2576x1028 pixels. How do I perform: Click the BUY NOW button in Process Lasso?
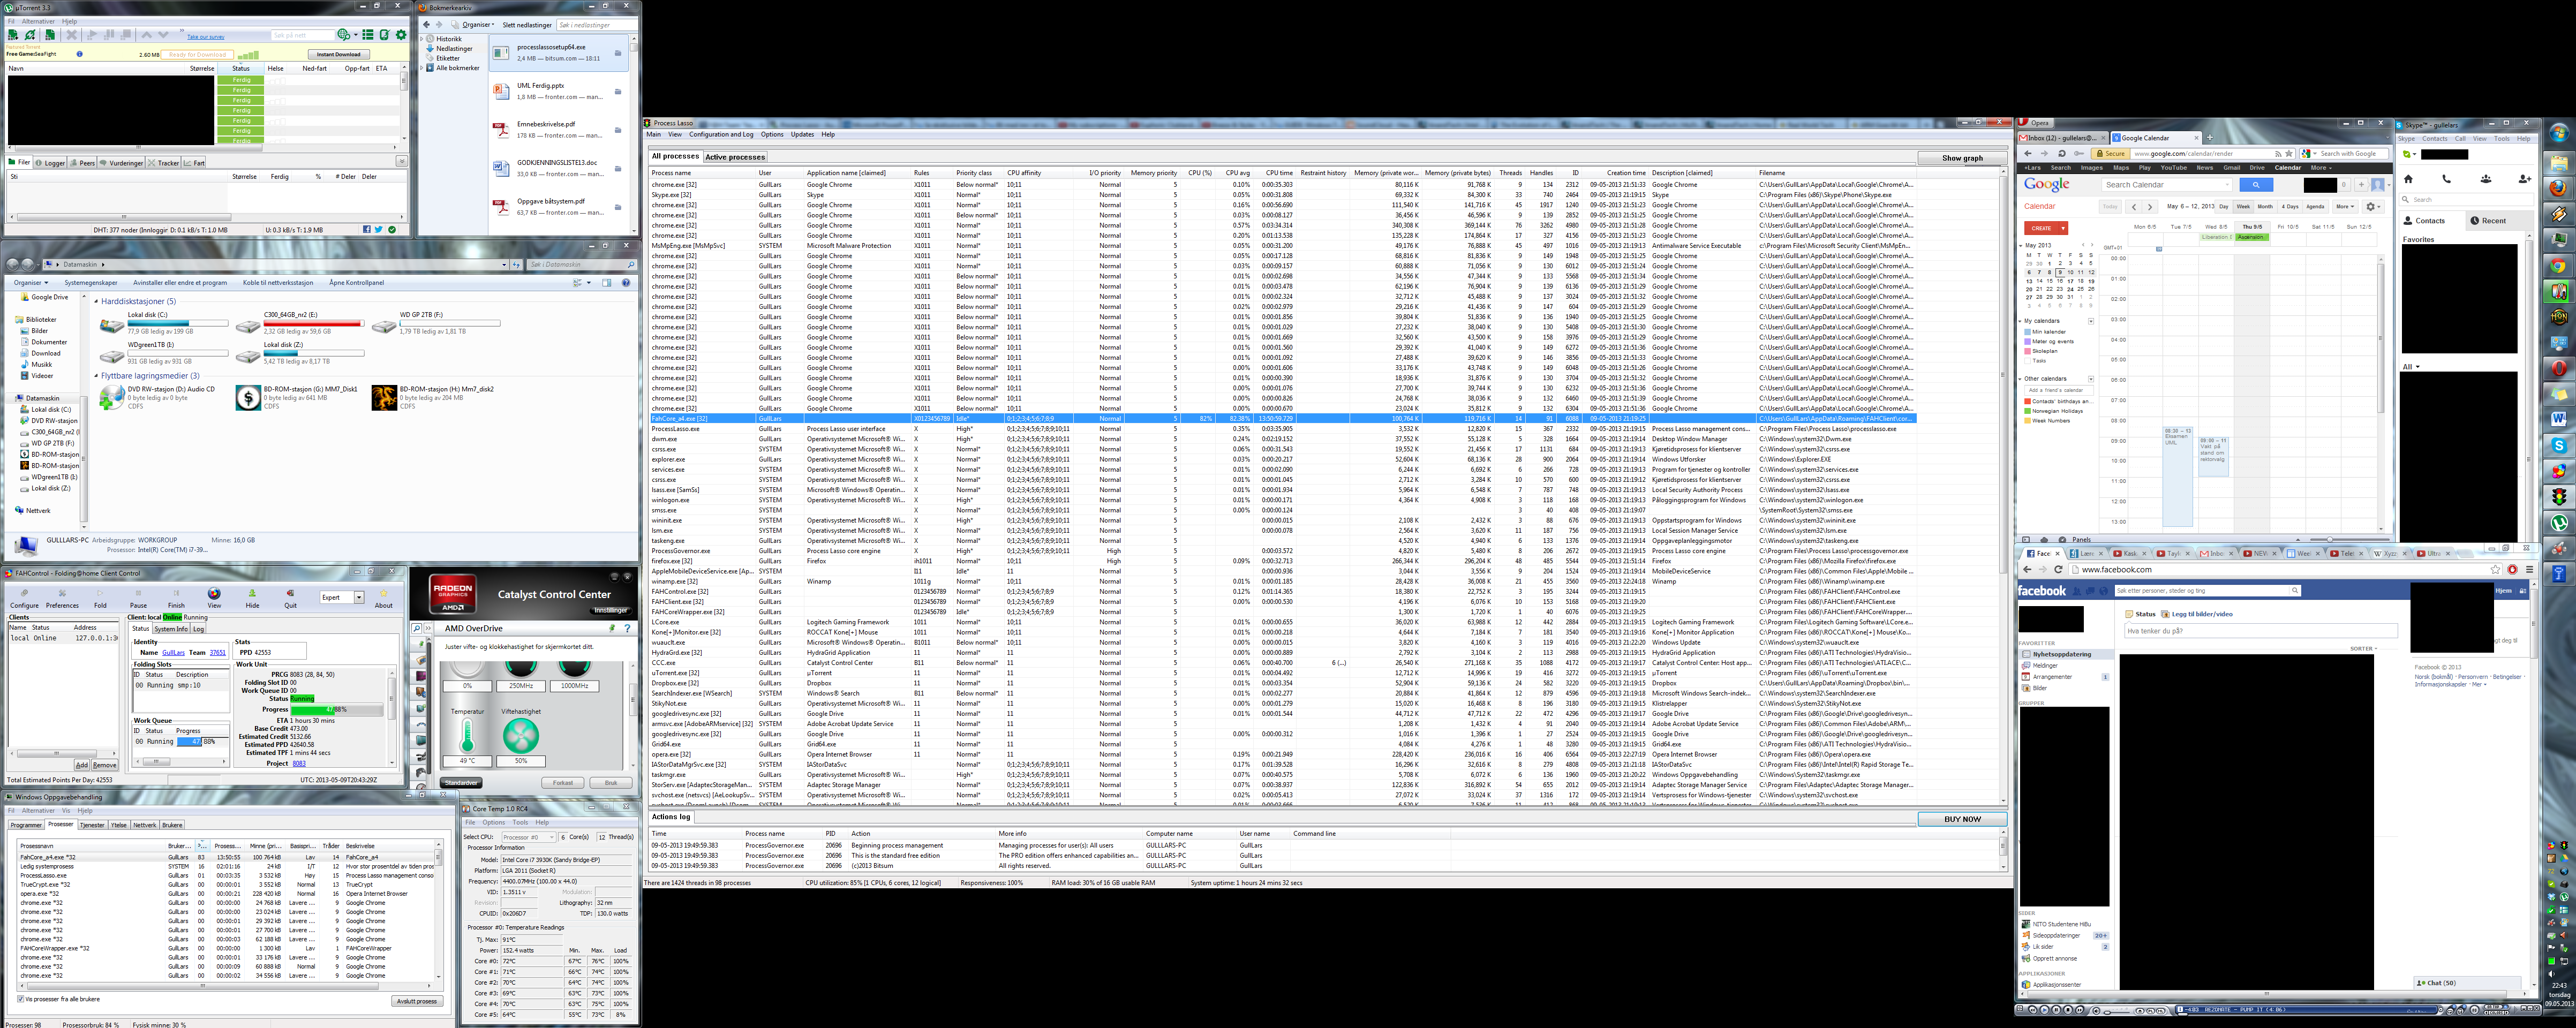pos(1962,819)
